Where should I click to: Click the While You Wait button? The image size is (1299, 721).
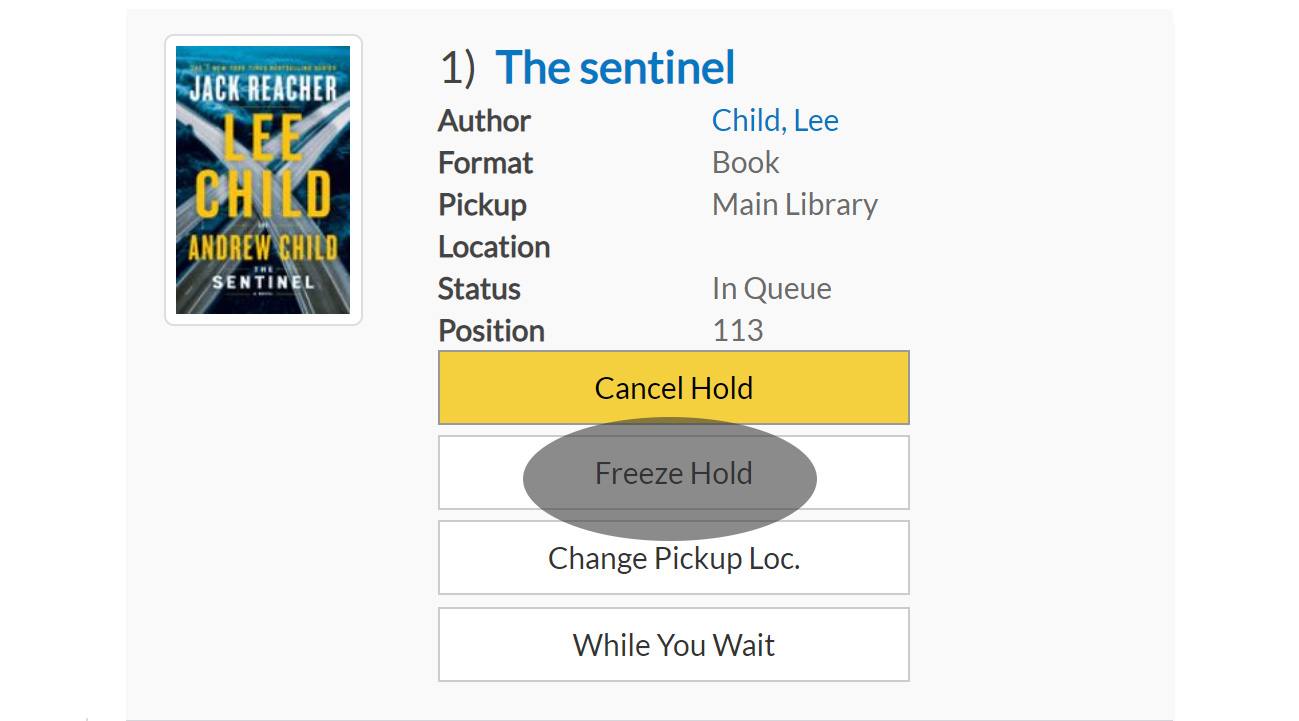pyautogui.click(x=674, y=645)
